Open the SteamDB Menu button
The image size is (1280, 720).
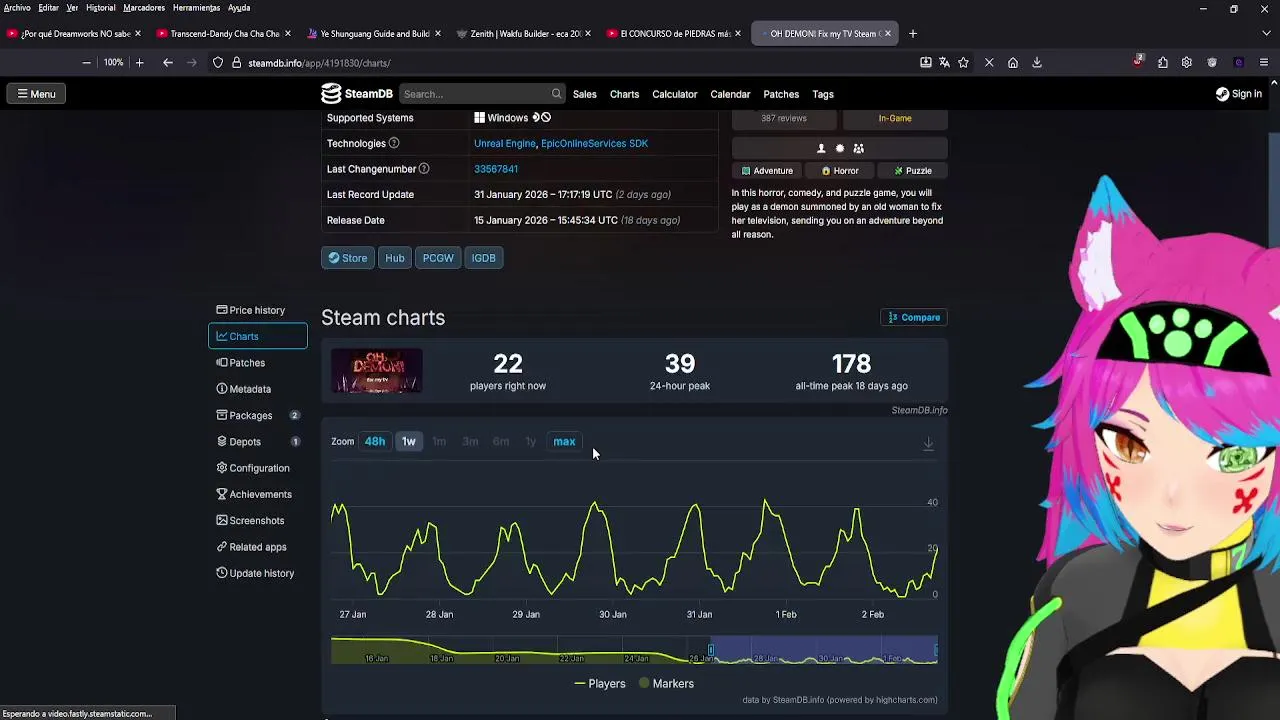pyautogui.click(x=35, y=94)
